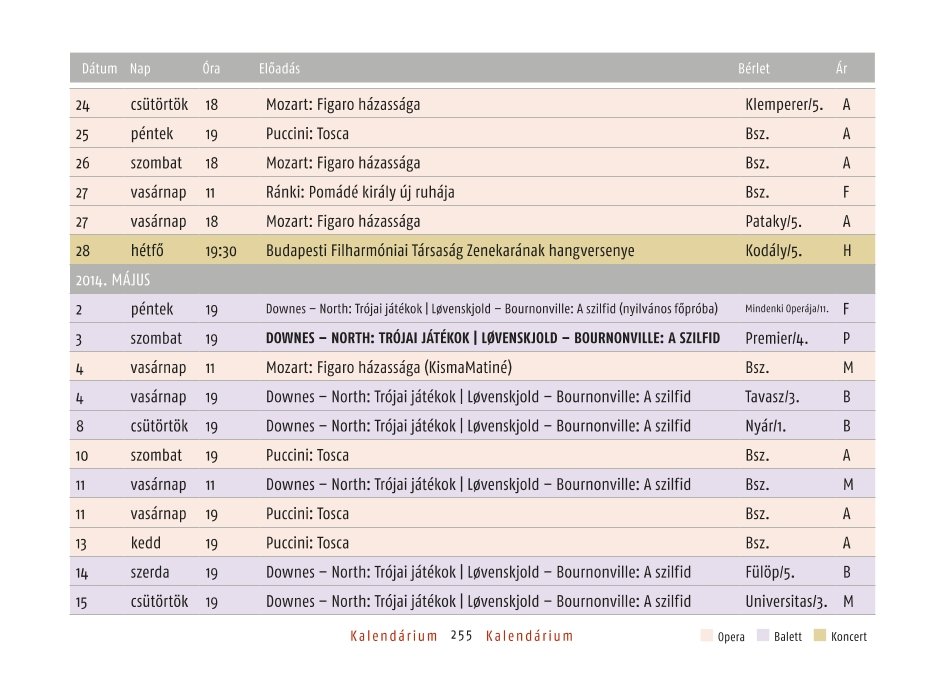Click the bold premiere title on szombat 3

pos(492,338)
